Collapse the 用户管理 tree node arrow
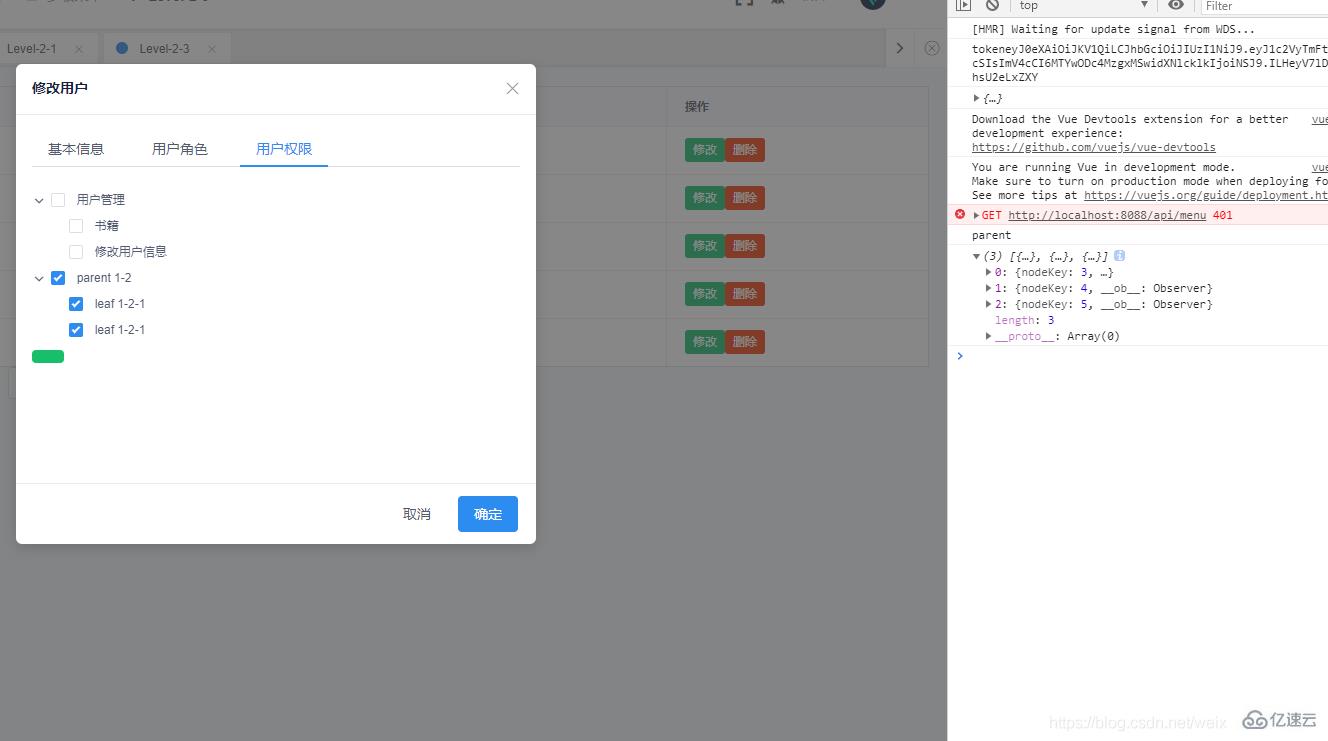1328x741 pixels. (39, 200)
